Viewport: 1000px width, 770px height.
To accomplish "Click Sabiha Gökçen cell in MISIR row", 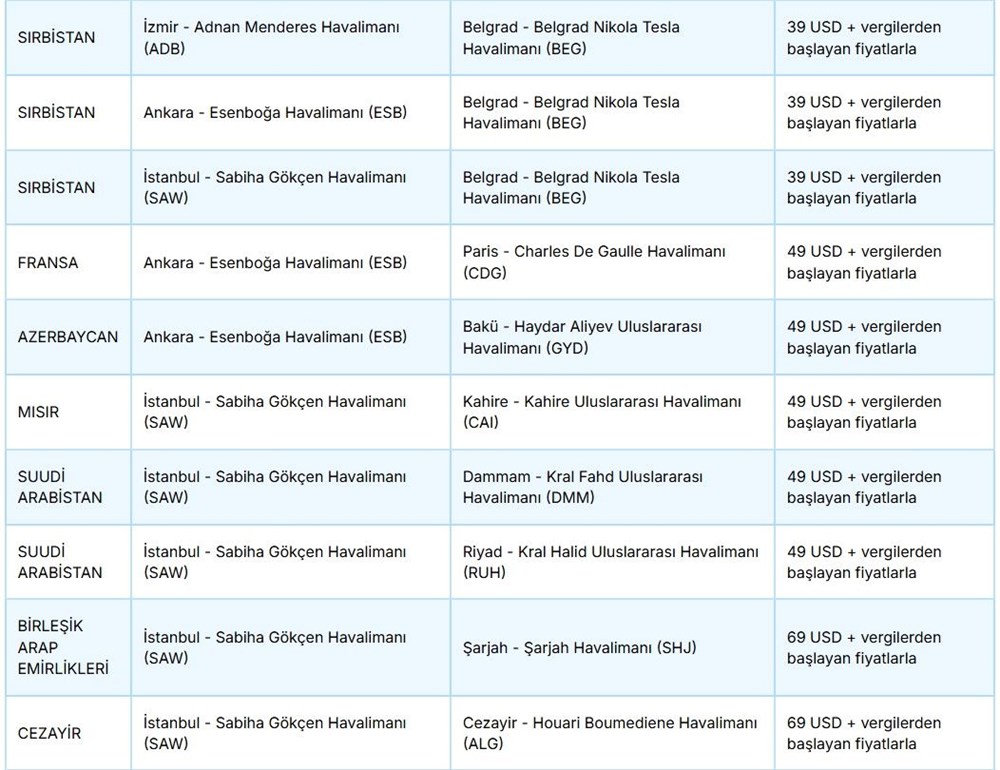I will coord(291,412).
